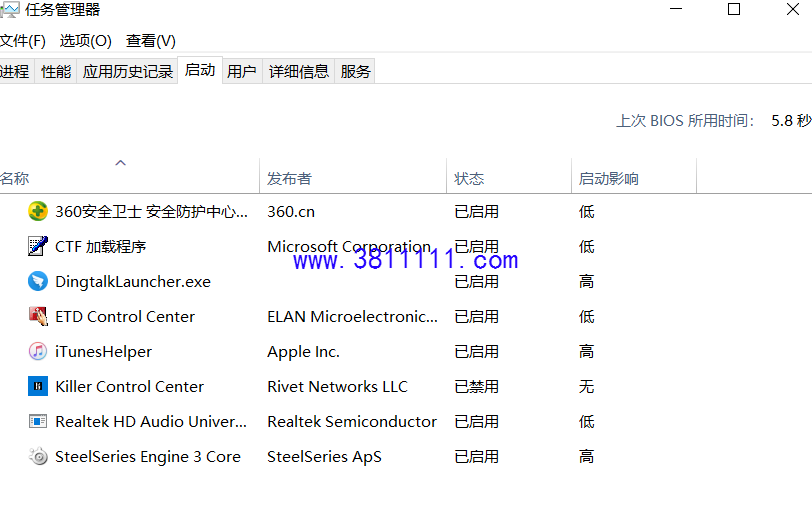812x518 pixels.
Task: Click the 高 impact of SteelSeries Engine
Action: pyautogui.click(x=587, y=456)
